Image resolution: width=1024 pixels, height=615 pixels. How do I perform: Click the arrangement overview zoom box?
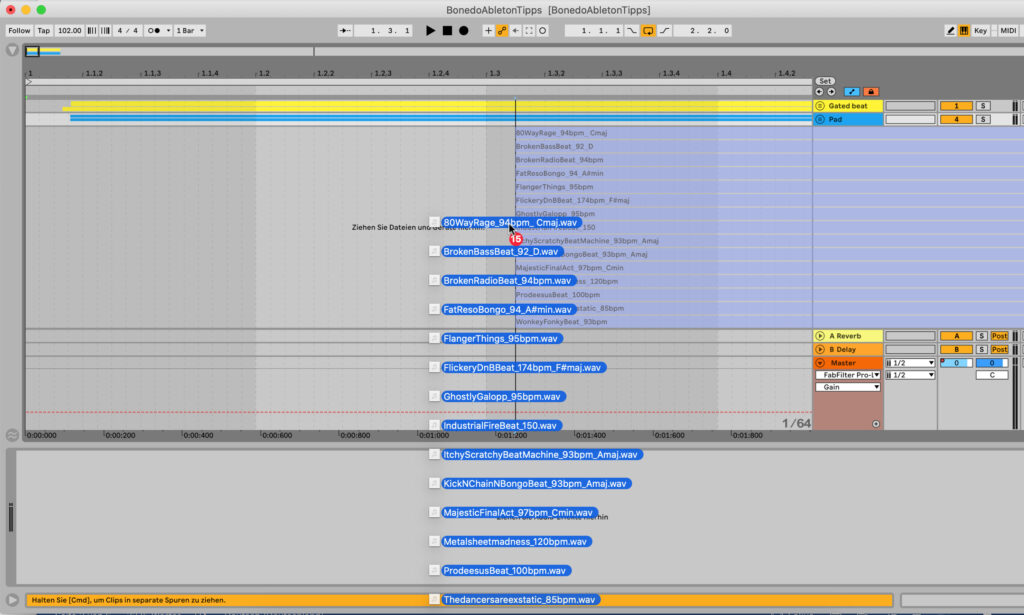pyautogui.click(x=33, y=51)
